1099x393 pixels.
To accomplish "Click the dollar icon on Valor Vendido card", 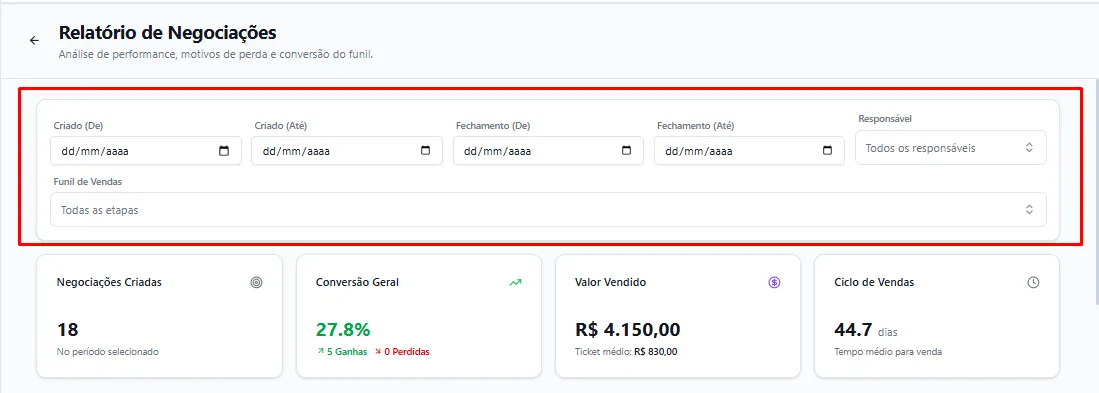I will pos(774,282).
